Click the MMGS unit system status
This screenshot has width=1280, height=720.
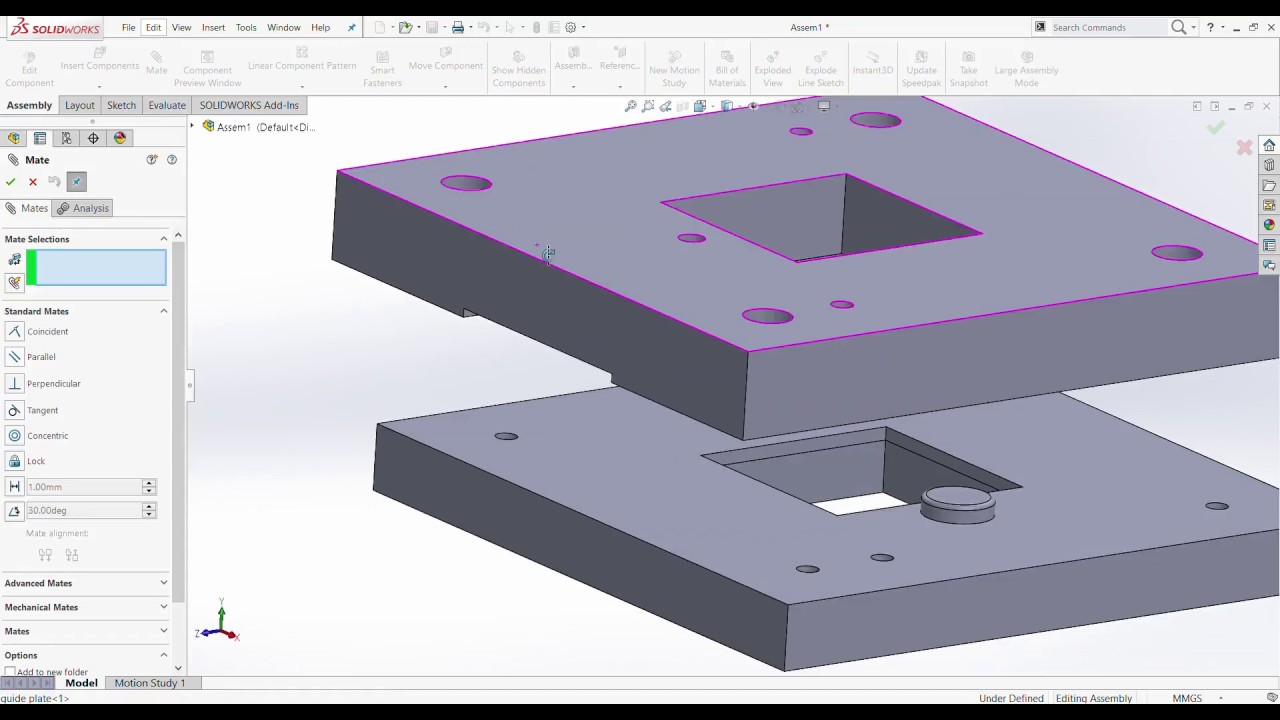click(x=1187, y=698)
